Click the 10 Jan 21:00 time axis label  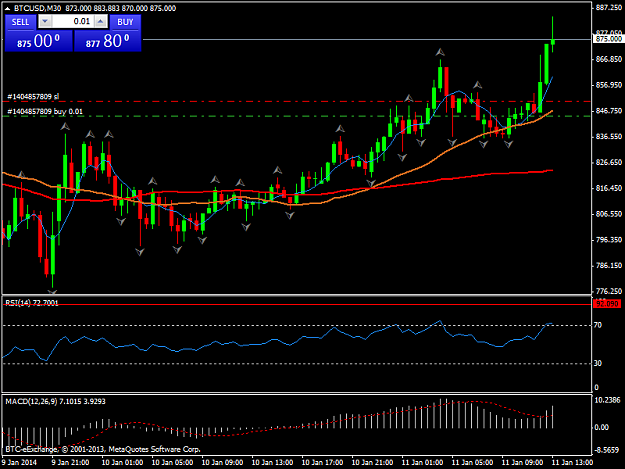pos(372,462)
